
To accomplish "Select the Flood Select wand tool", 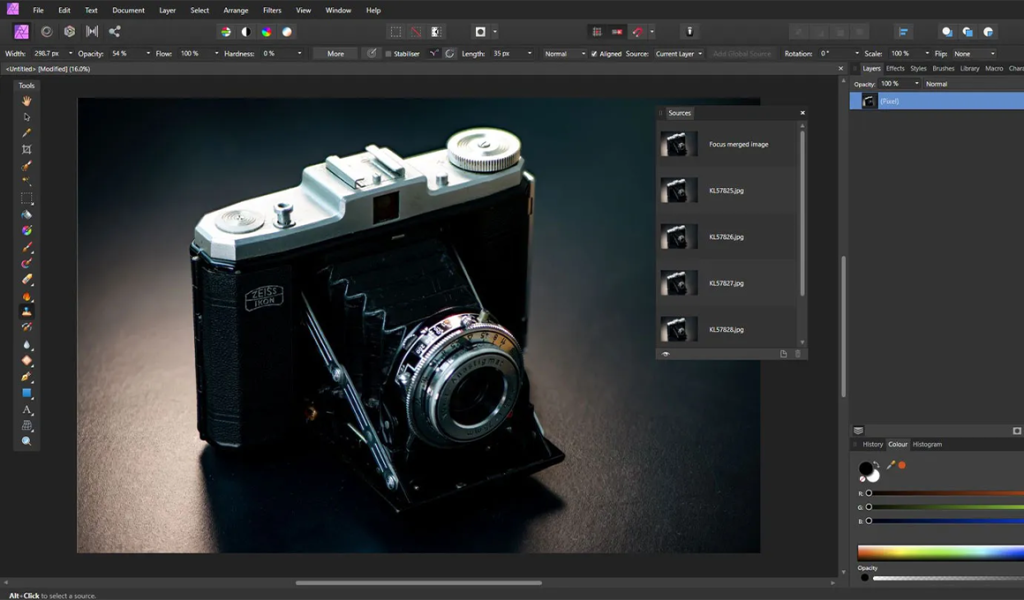I will [27, 182].
